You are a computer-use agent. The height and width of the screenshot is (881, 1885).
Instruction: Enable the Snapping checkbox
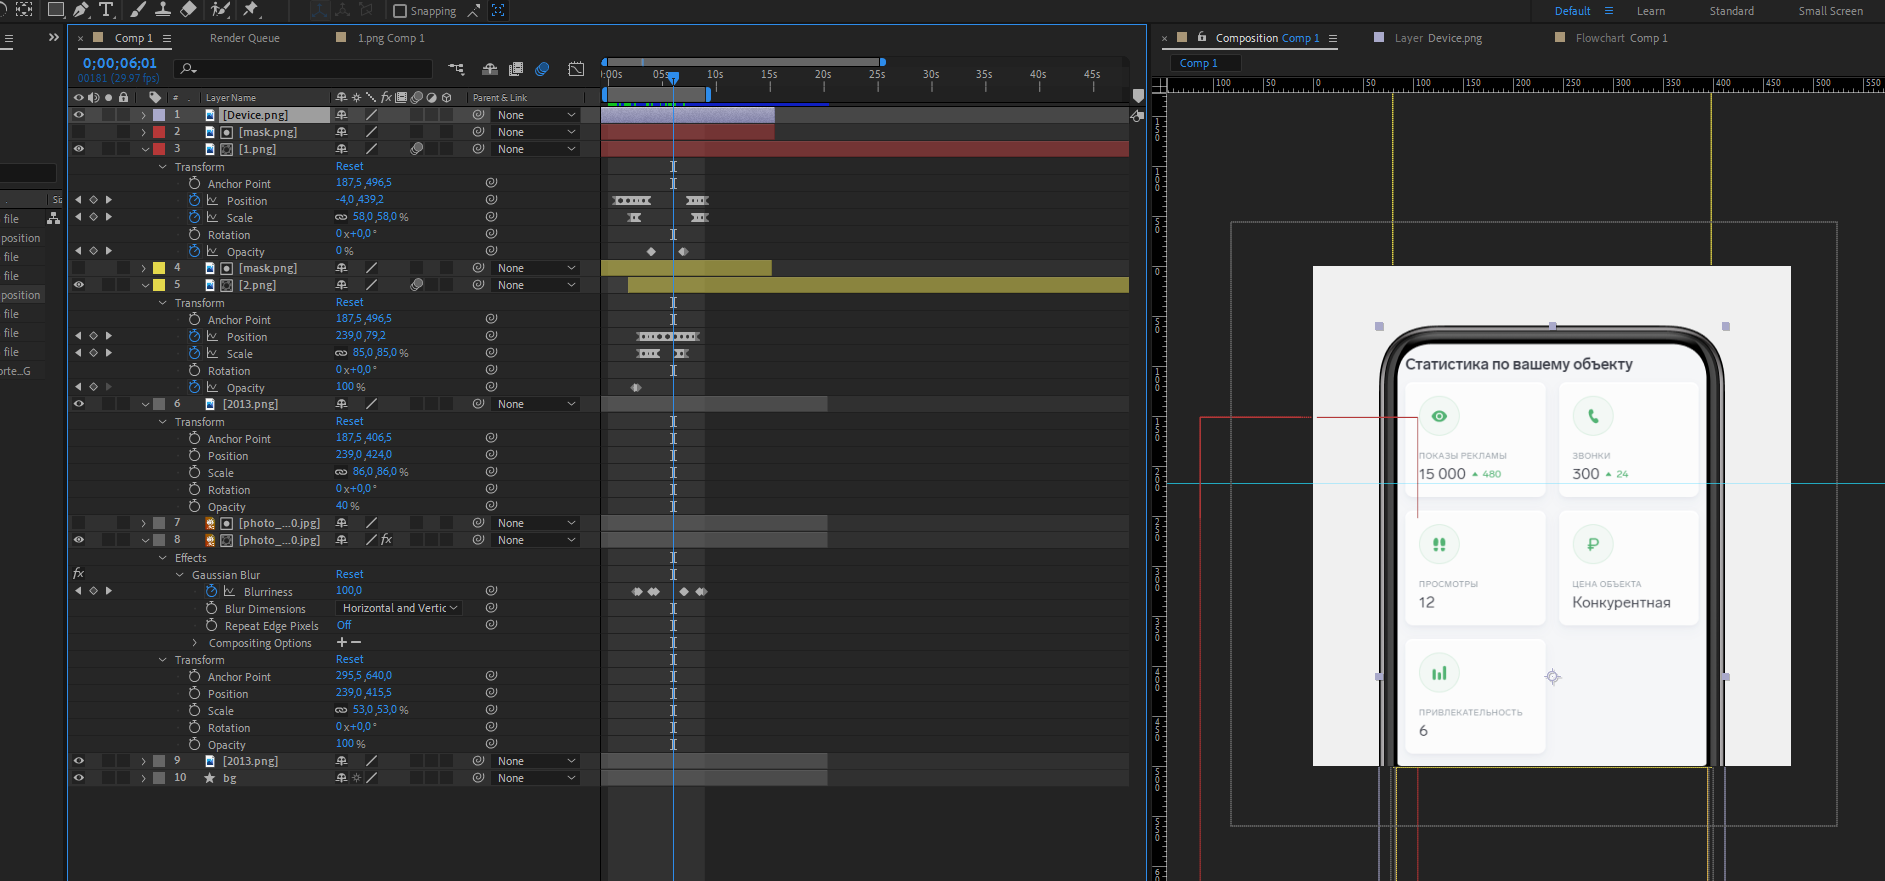coord(400,11)
